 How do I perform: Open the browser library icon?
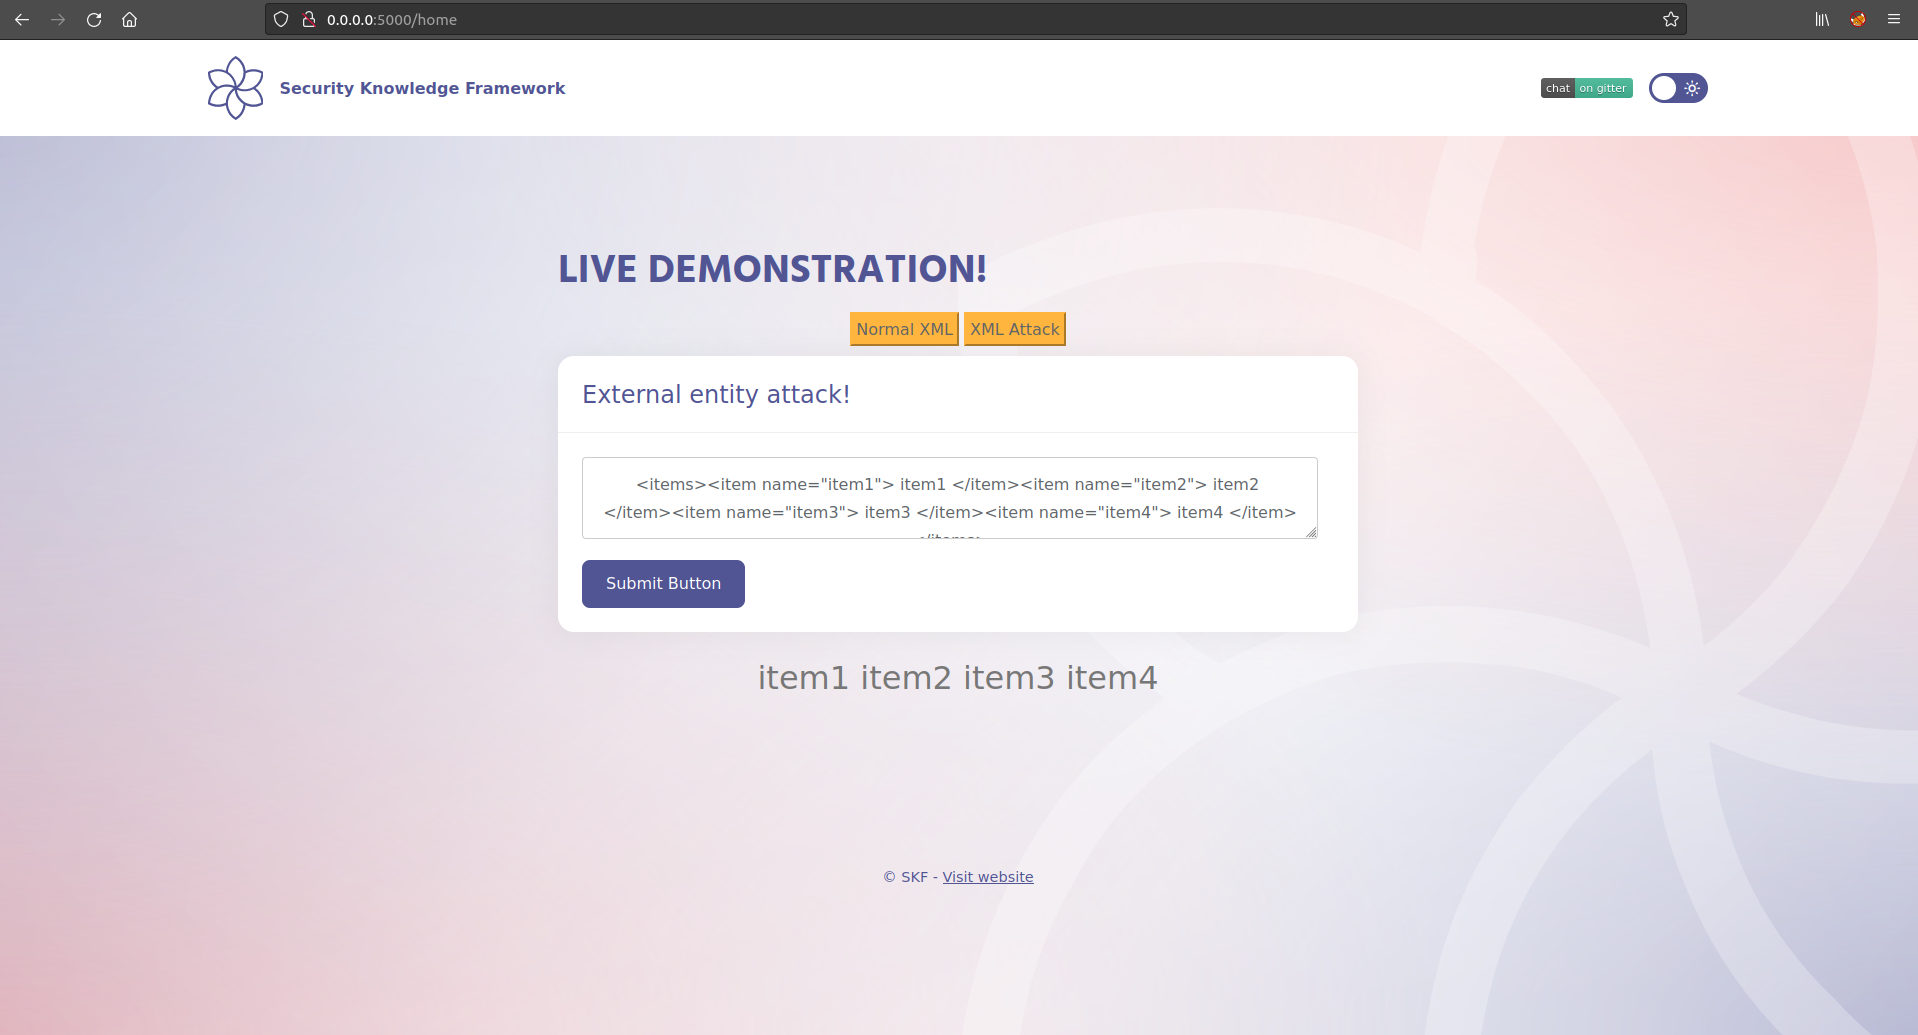pyautogui.click(x=1822, y=19)
